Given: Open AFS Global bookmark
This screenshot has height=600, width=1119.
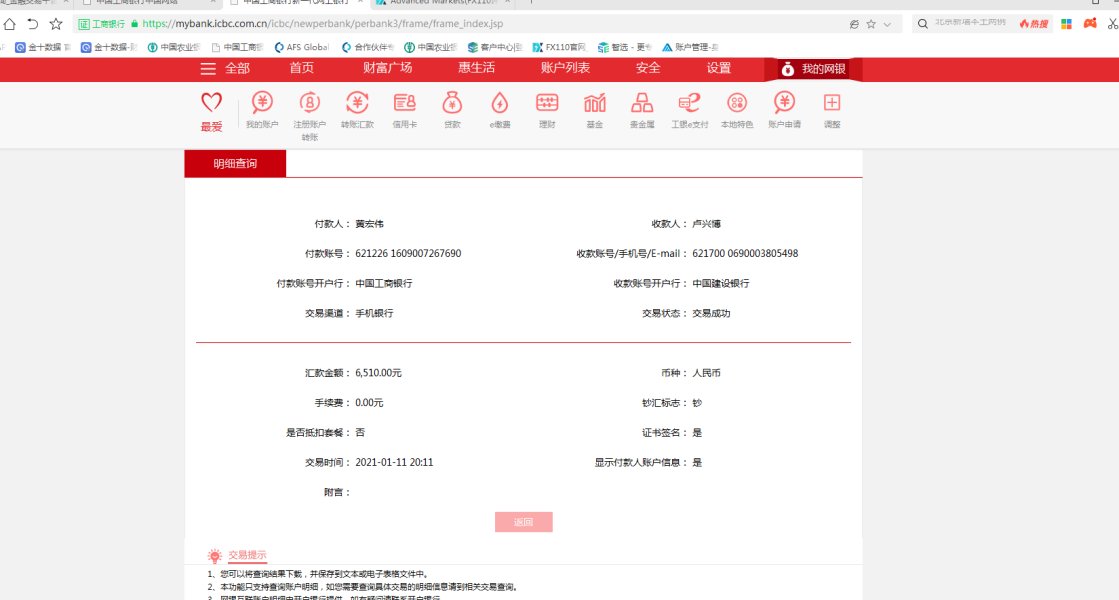Looking at the screenshot, I should point(301,47).
